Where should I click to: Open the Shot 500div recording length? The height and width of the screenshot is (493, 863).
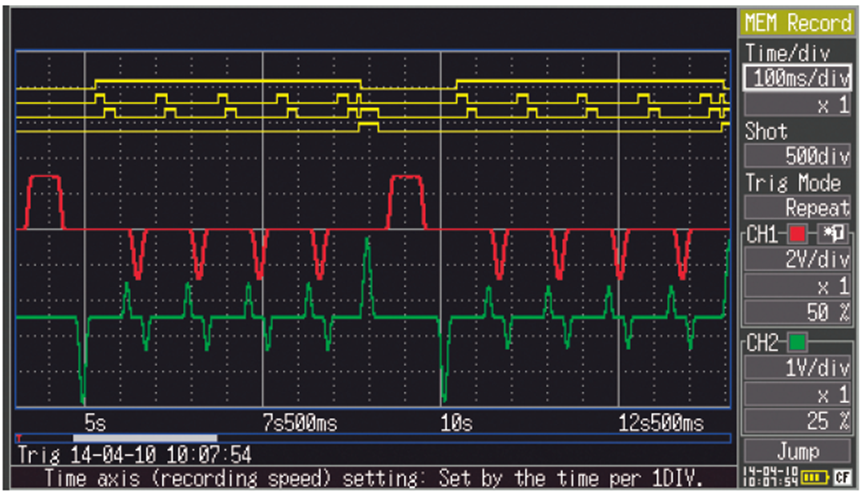(x=797, y=157)
